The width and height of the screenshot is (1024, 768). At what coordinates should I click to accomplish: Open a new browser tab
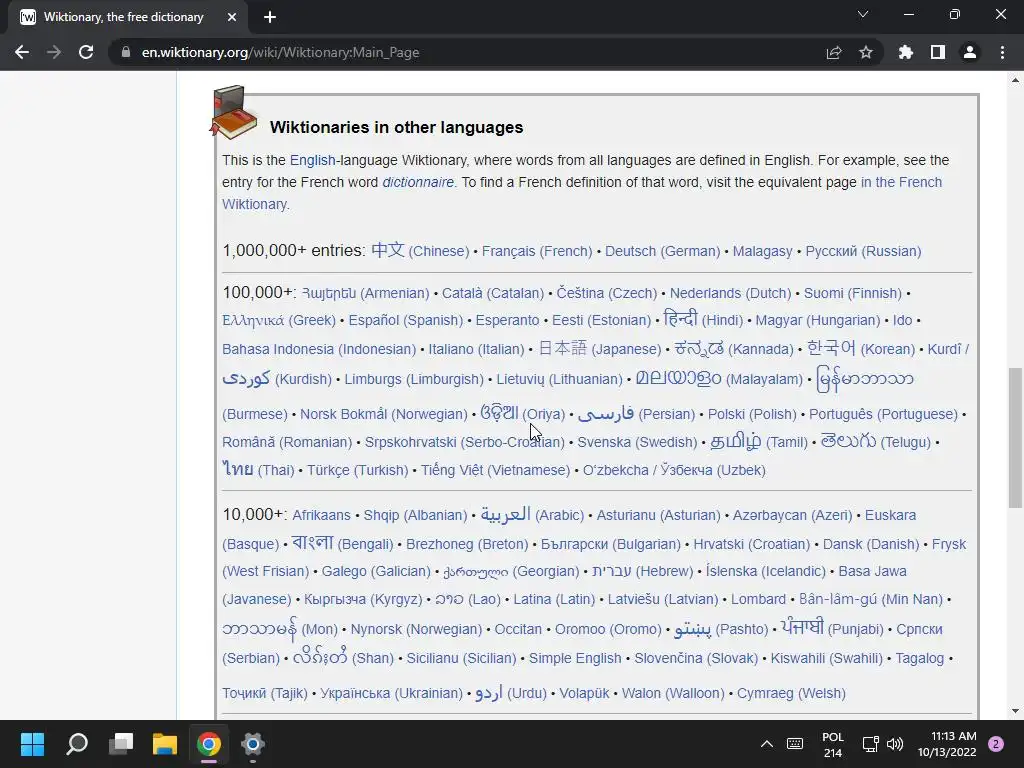tap(270, 17)
